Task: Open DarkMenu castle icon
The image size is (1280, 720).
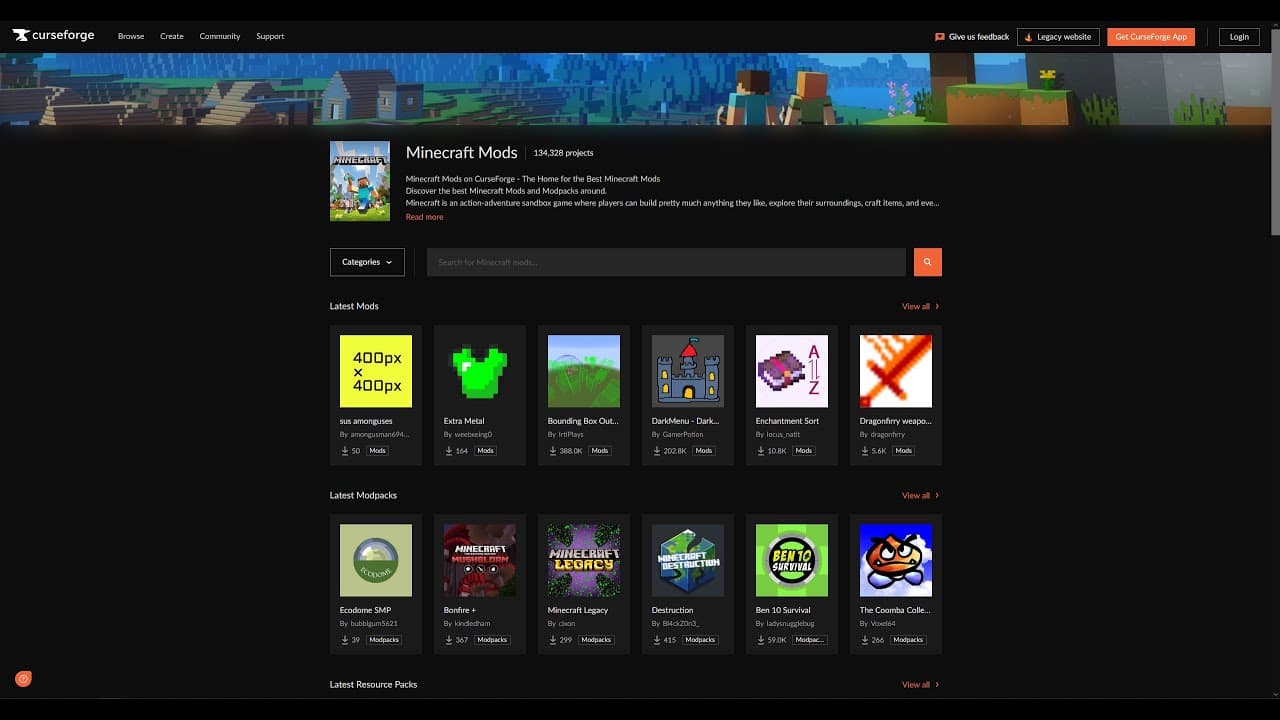Action: click(x=688, y=371)
